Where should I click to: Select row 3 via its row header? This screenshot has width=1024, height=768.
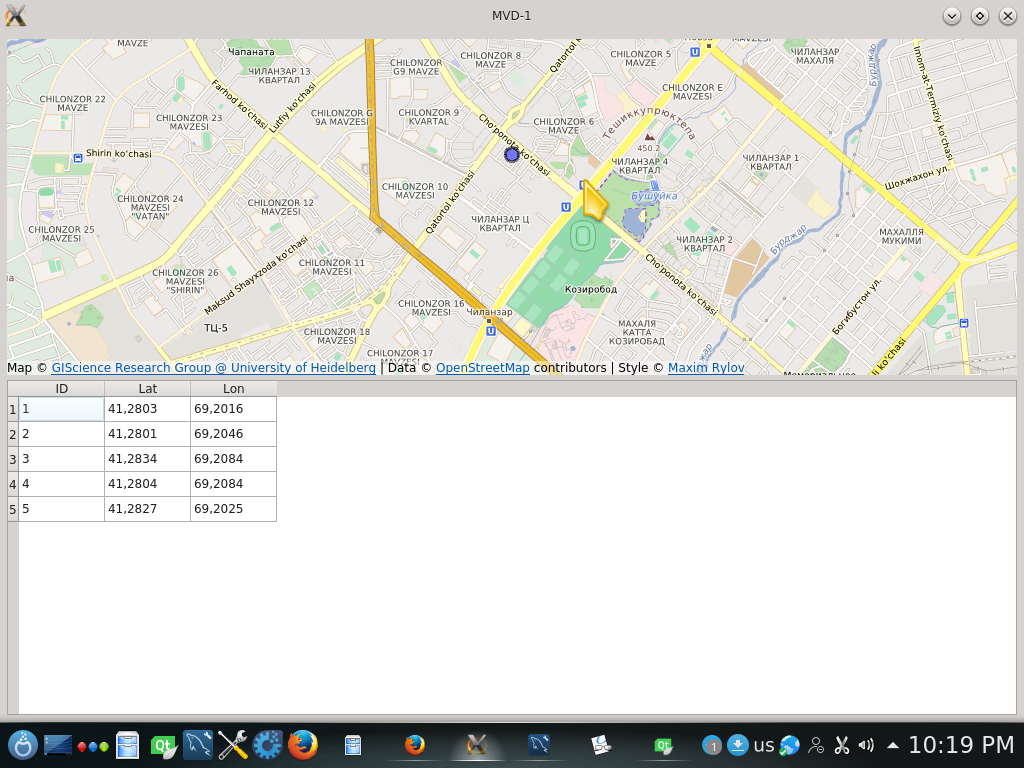click(x=13, y=459)
